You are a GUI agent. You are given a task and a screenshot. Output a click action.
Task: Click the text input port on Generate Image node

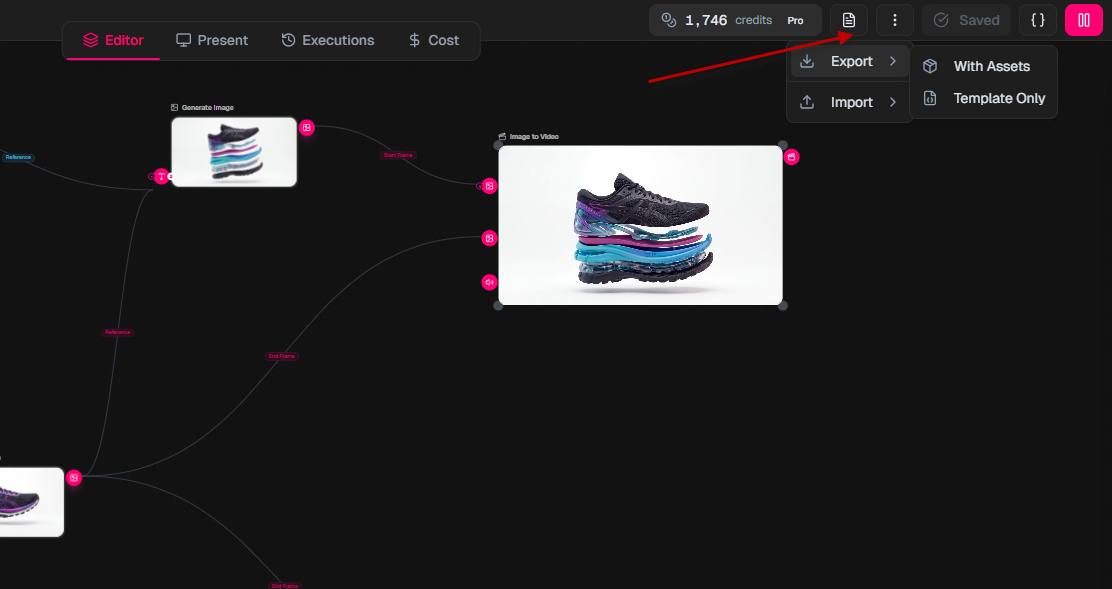[161, 176]
